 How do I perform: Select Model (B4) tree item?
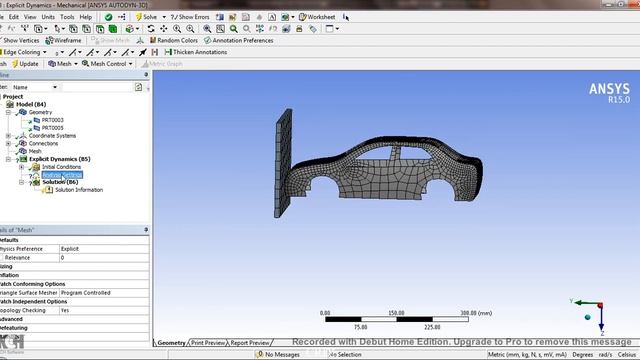point(31,104)
